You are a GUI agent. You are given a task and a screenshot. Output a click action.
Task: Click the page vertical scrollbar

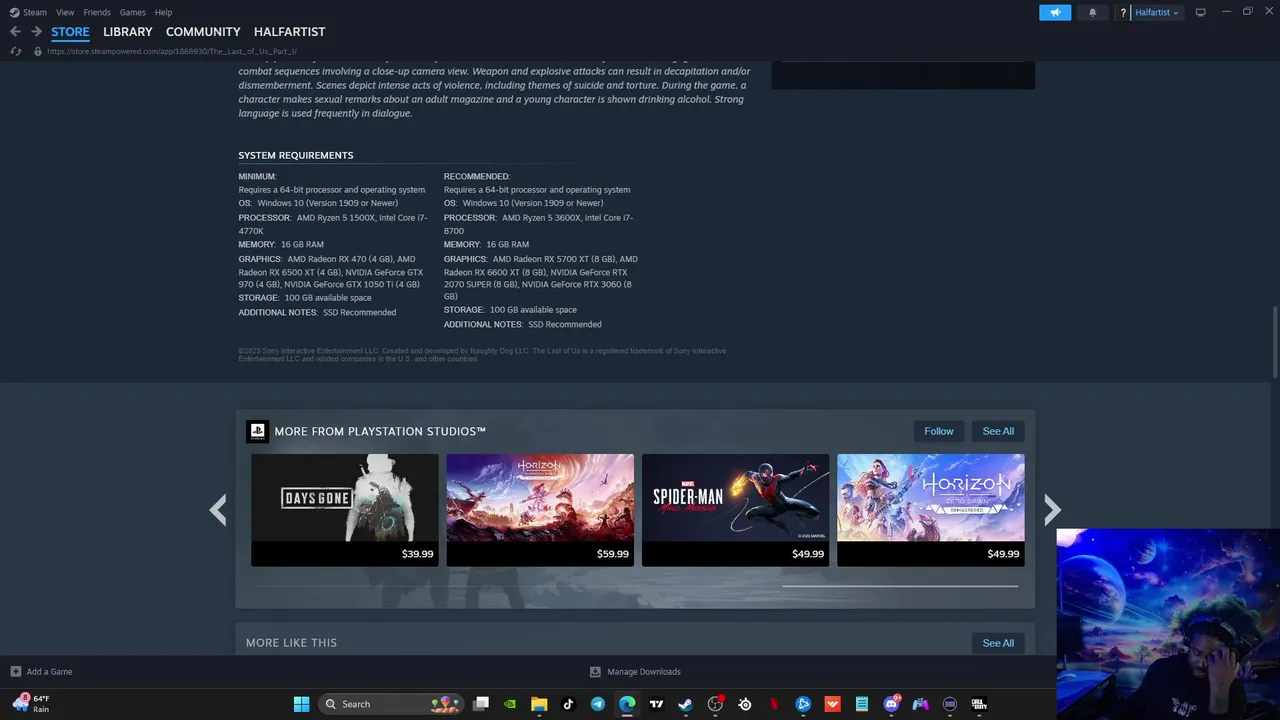pyautogui.click(x=1275, y=341)
